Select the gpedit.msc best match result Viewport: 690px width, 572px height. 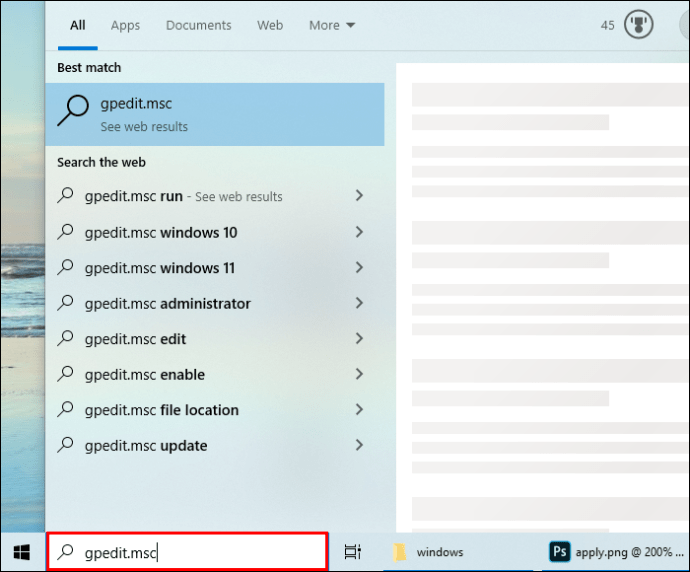(215, 114)
